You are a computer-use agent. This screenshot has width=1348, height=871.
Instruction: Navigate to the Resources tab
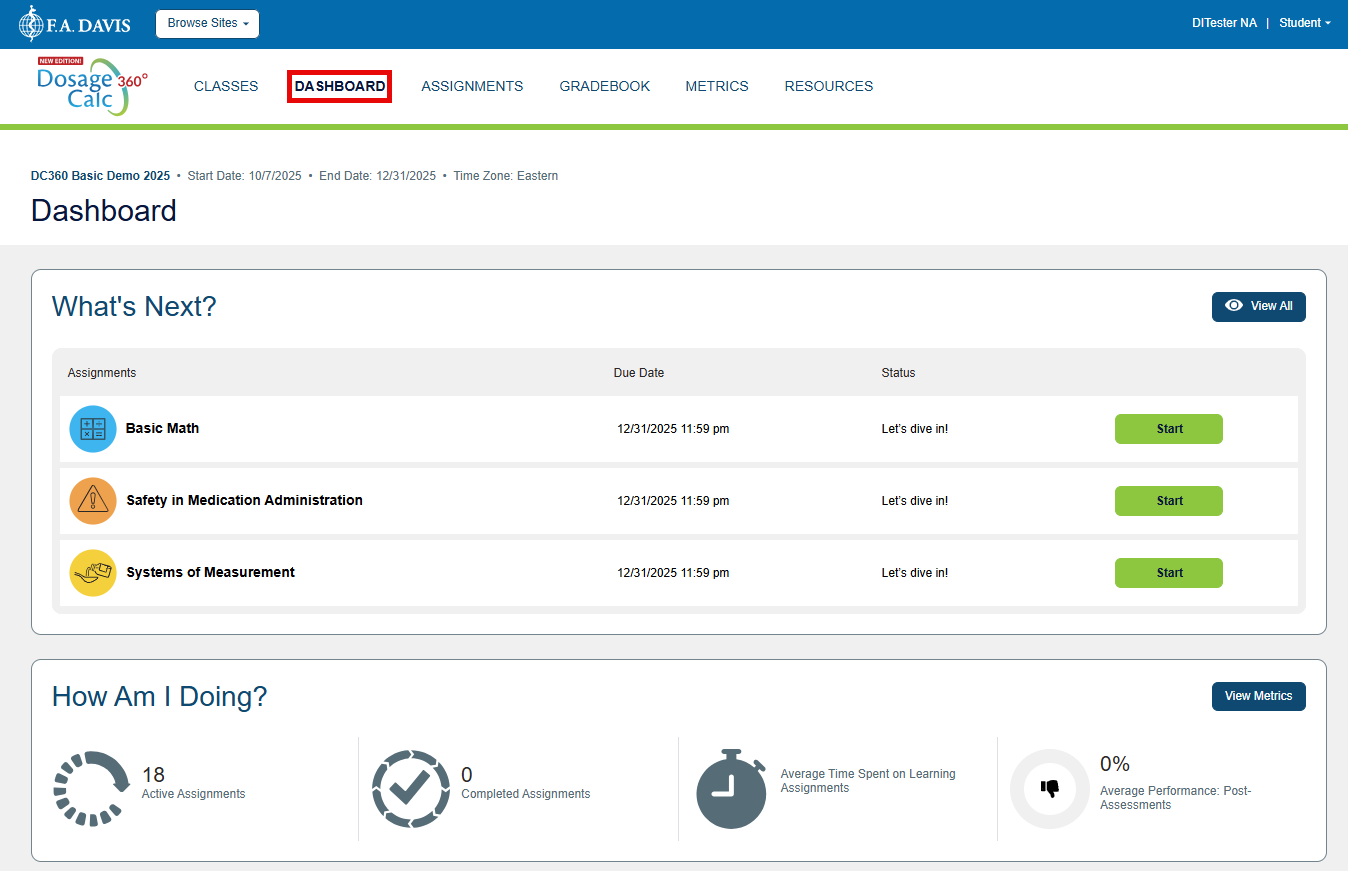tap(829, 86)
